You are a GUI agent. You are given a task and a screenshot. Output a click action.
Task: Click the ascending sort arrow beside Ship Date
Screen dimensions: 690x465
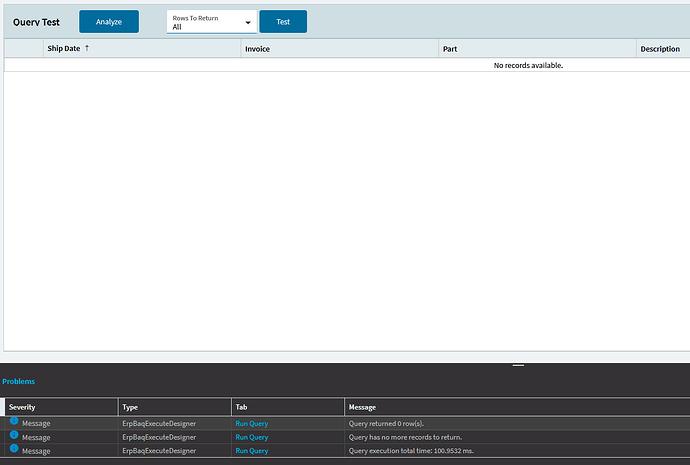point(87,48)
